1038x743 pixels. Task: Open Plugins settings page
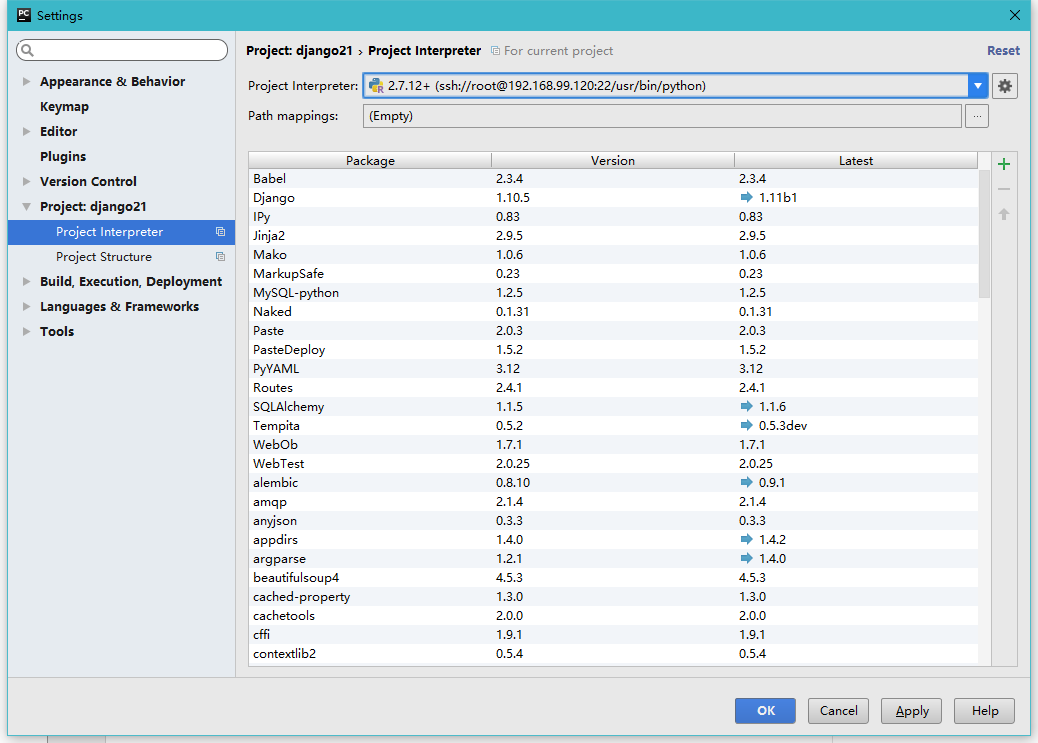(x=63, y=156)
